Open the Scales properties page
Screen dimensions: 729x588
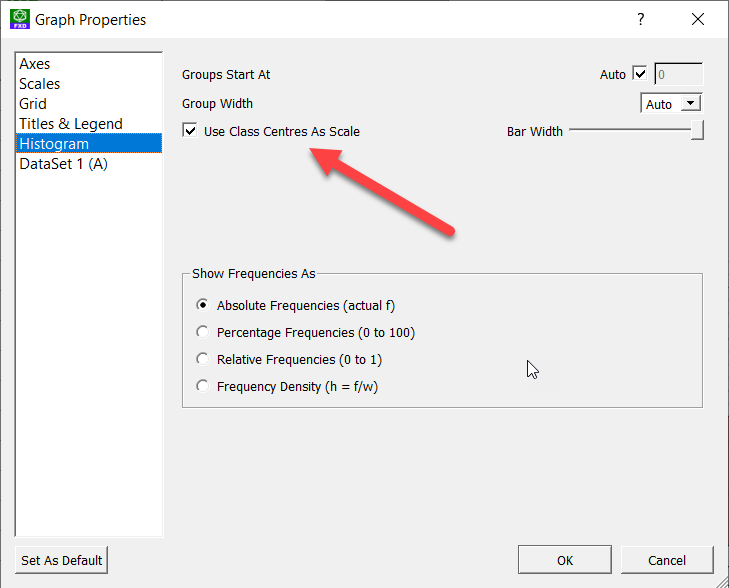40,84
